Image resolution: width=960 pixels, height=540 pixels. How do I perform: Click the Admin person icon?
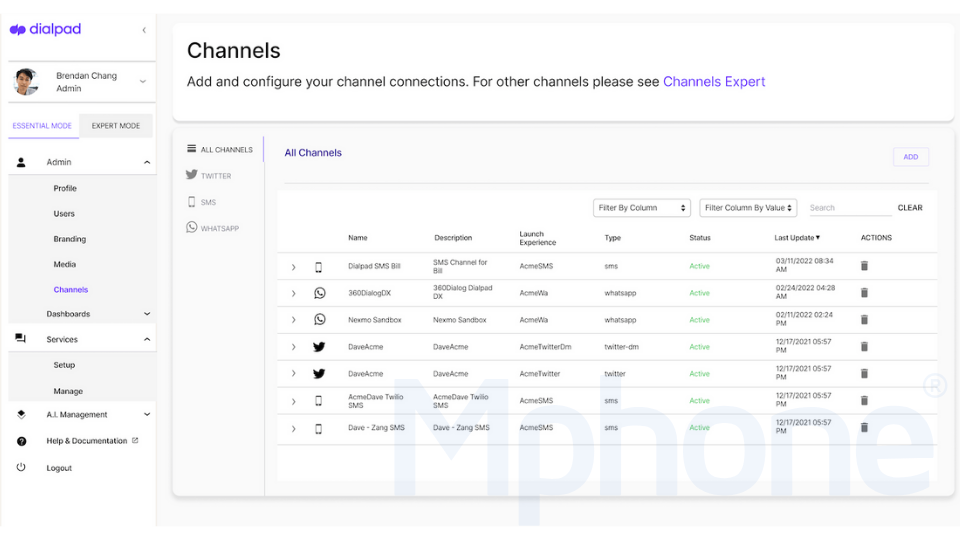click(x=21, y=162)
